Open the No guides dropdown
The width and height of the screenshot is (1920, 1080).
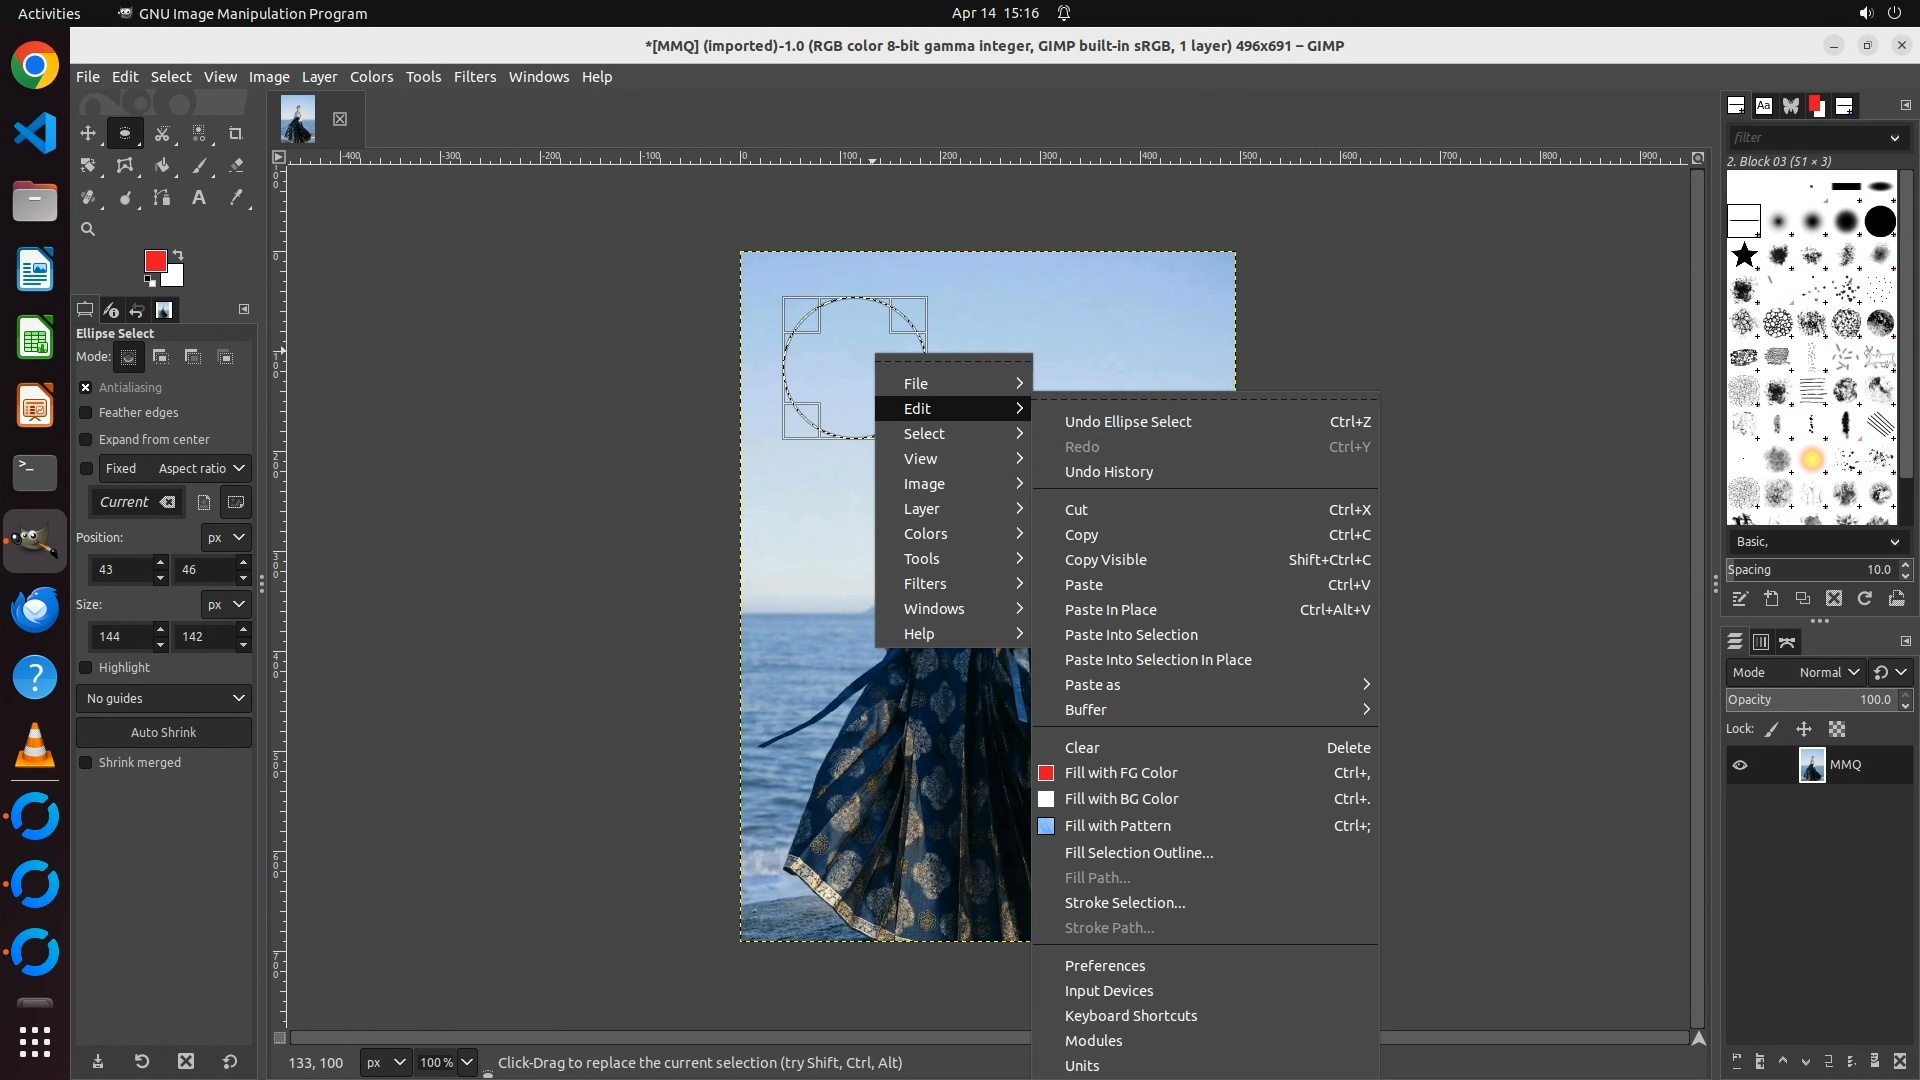tap(164, 699)
